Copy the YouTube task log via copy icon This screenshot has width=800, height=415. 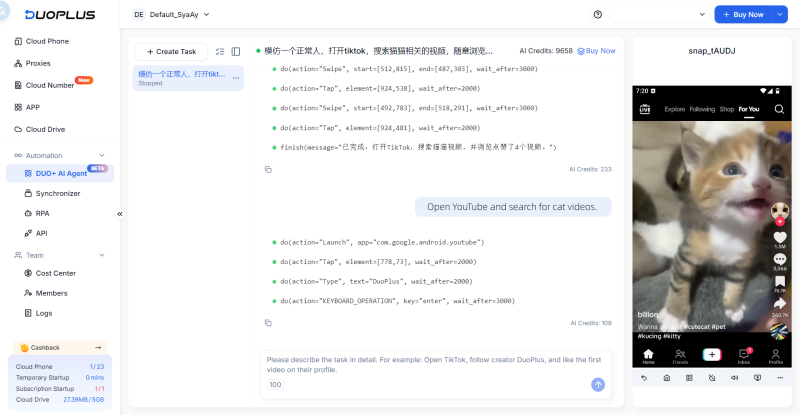pyautogui.click(x=268, y=323)
